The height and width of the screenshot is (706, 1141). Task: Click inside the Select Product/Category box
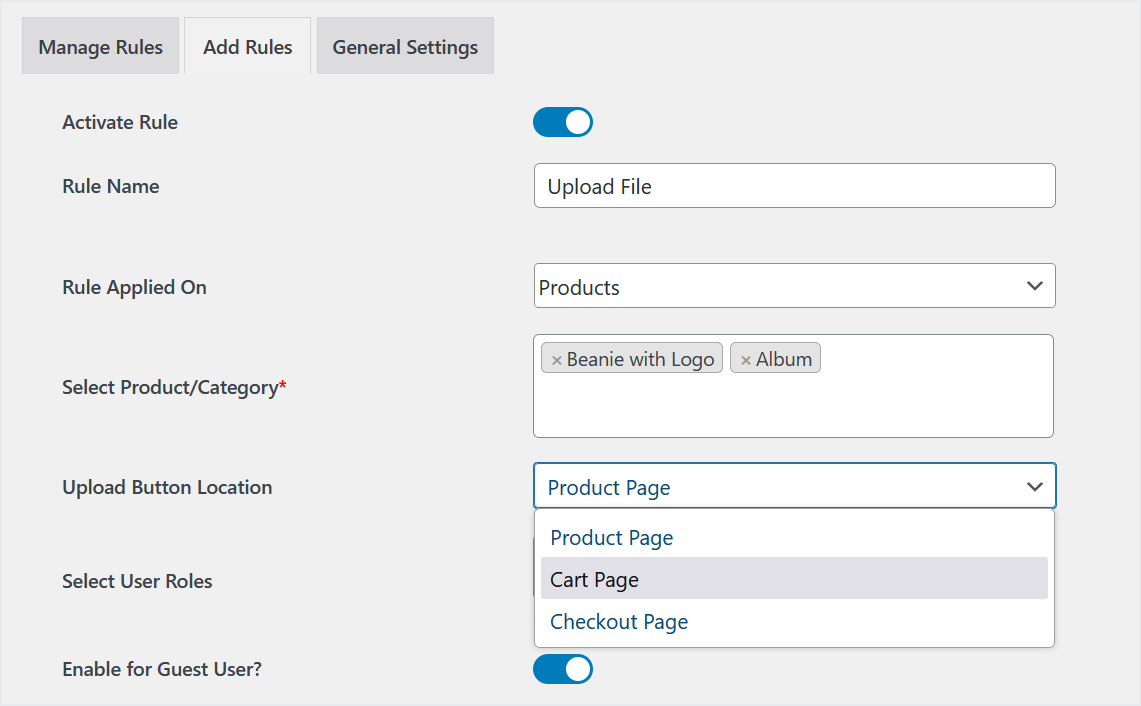(793, 386)
